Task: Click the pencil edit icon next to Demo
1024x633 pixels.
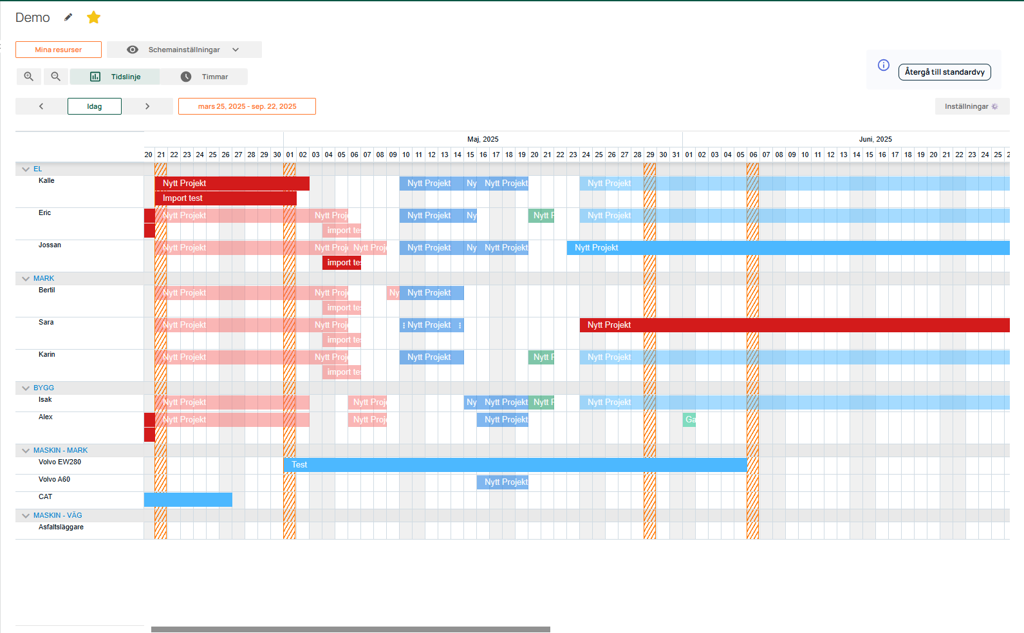Action: click(x=68, y=17)
